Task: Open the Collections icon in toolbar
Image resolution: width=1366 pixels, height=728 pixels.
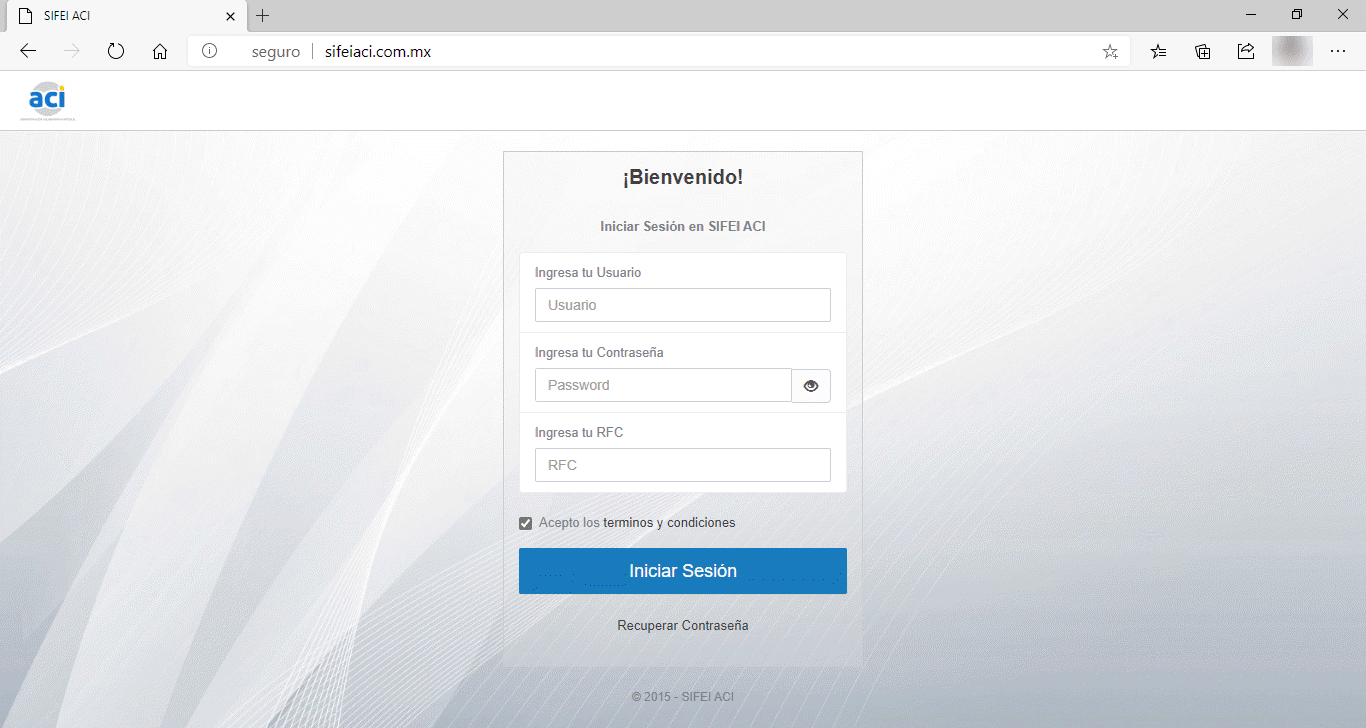Action: 1203,51
